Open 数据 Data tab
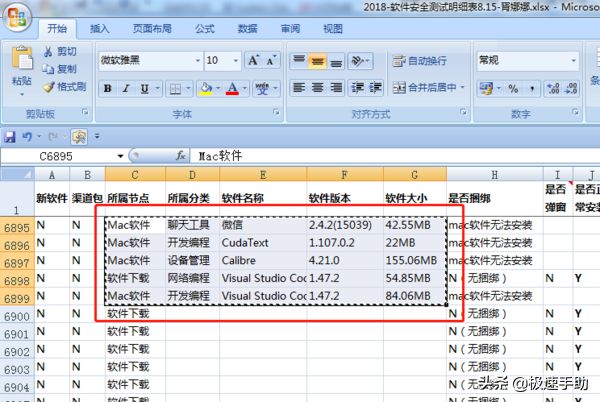 [x=247, y=29]
